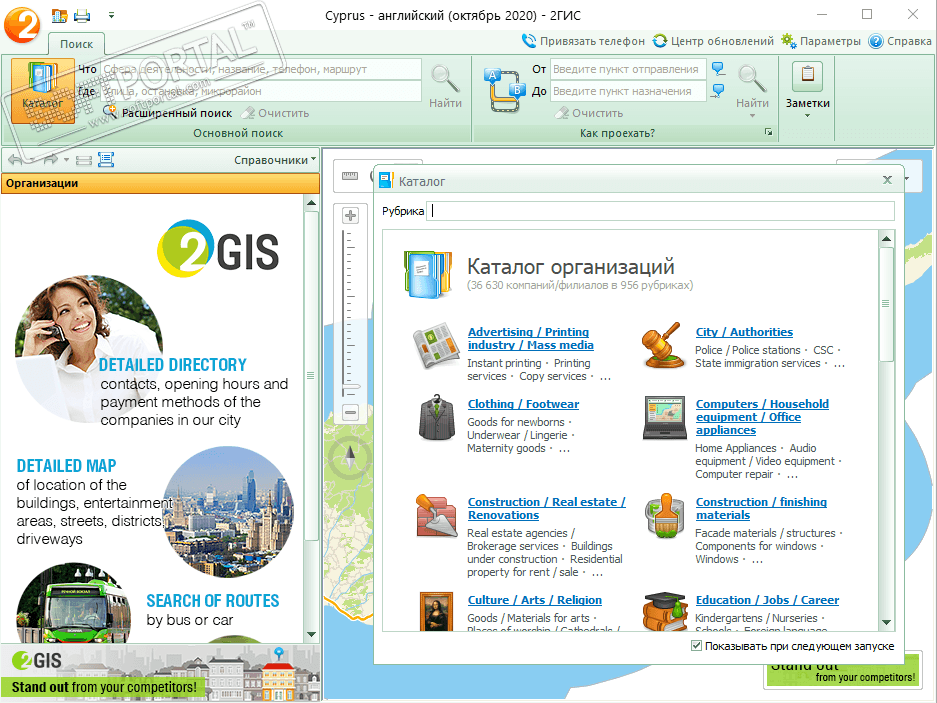Pick departure point on map icon

tap(718, 69)
